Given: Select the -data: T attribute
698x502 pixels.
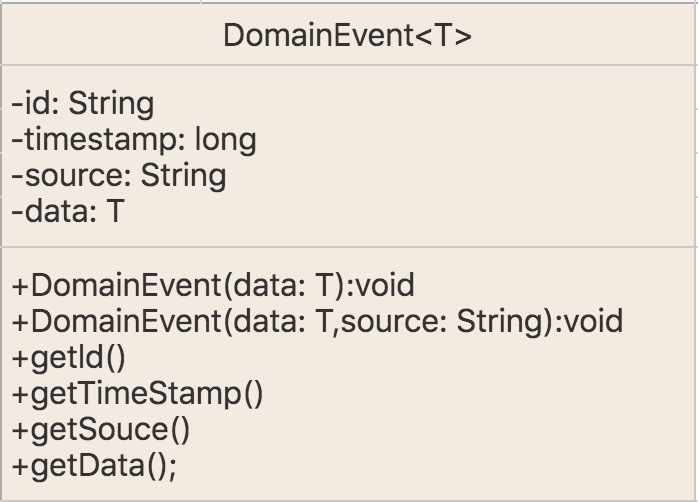Looking at the screenshot, I should 68,212.
